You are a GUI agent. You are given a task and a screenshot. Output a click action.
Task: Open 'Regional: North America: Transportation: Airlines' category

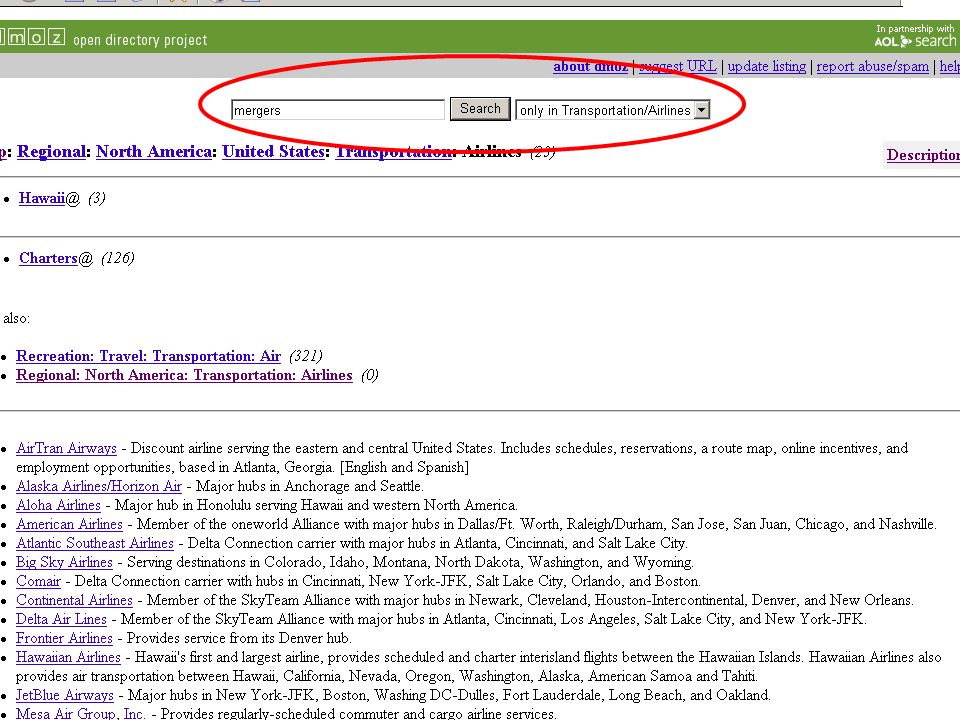click(x=184, y=375)
